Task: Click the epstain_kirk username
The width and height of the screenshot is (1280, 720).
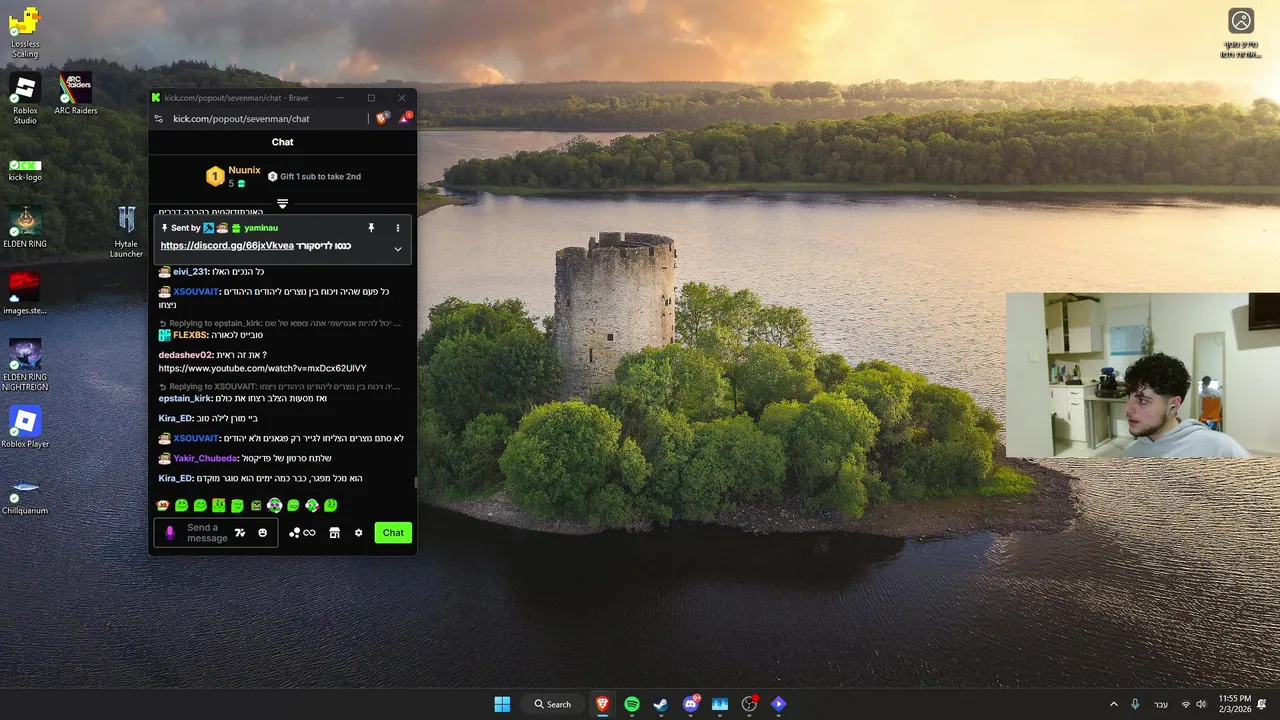Action: (185, 398)
